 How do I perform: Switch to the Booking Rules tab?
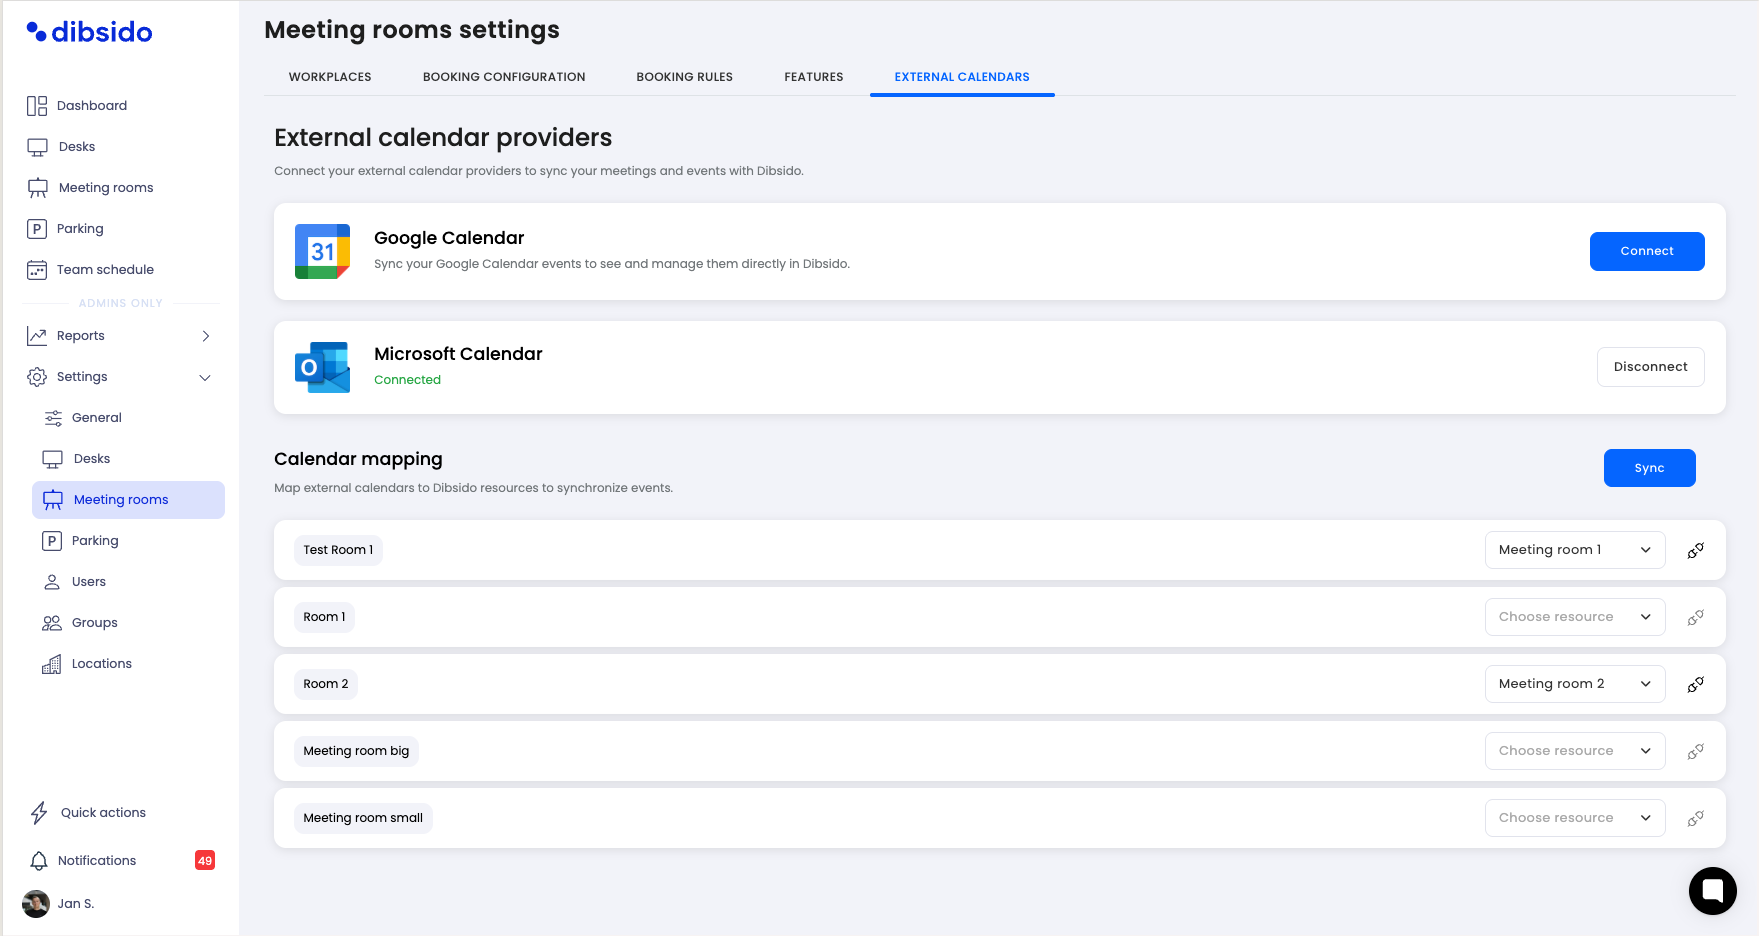[x=684, y=77]
